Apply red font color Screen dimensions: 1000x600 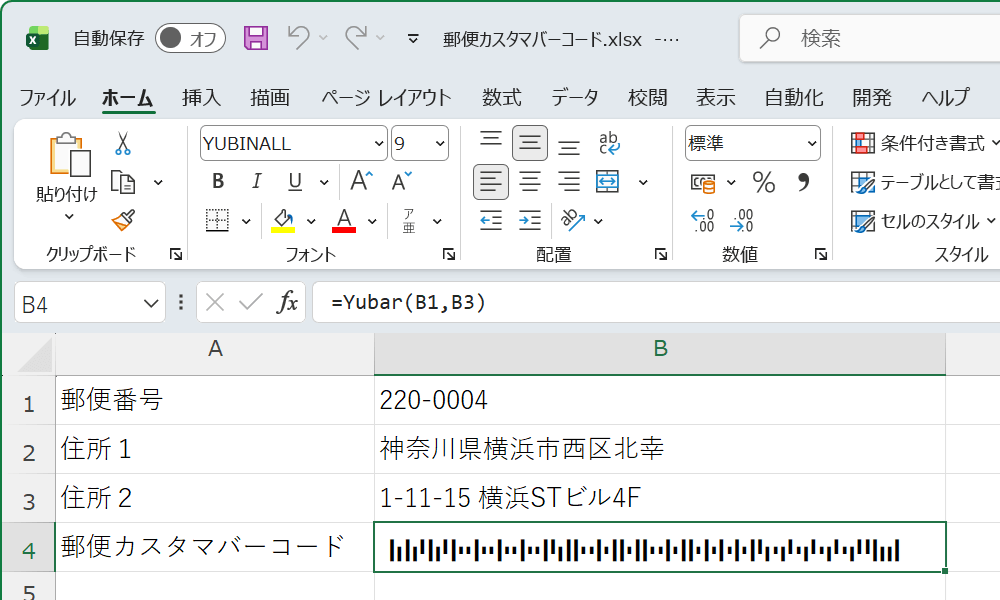click(x=344, y=221)
